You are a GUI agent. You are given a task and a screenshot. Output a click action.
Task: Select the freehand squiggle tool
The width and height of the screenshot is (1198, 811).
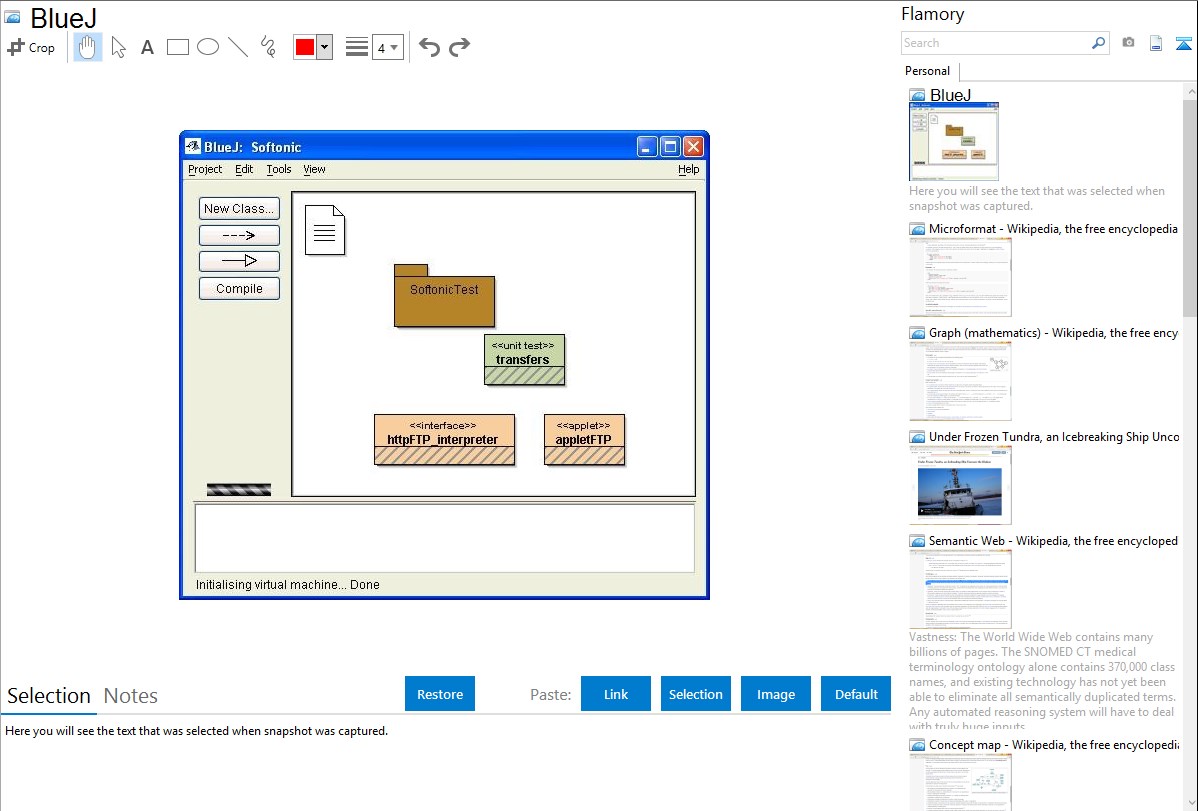(x=268, y=47)
